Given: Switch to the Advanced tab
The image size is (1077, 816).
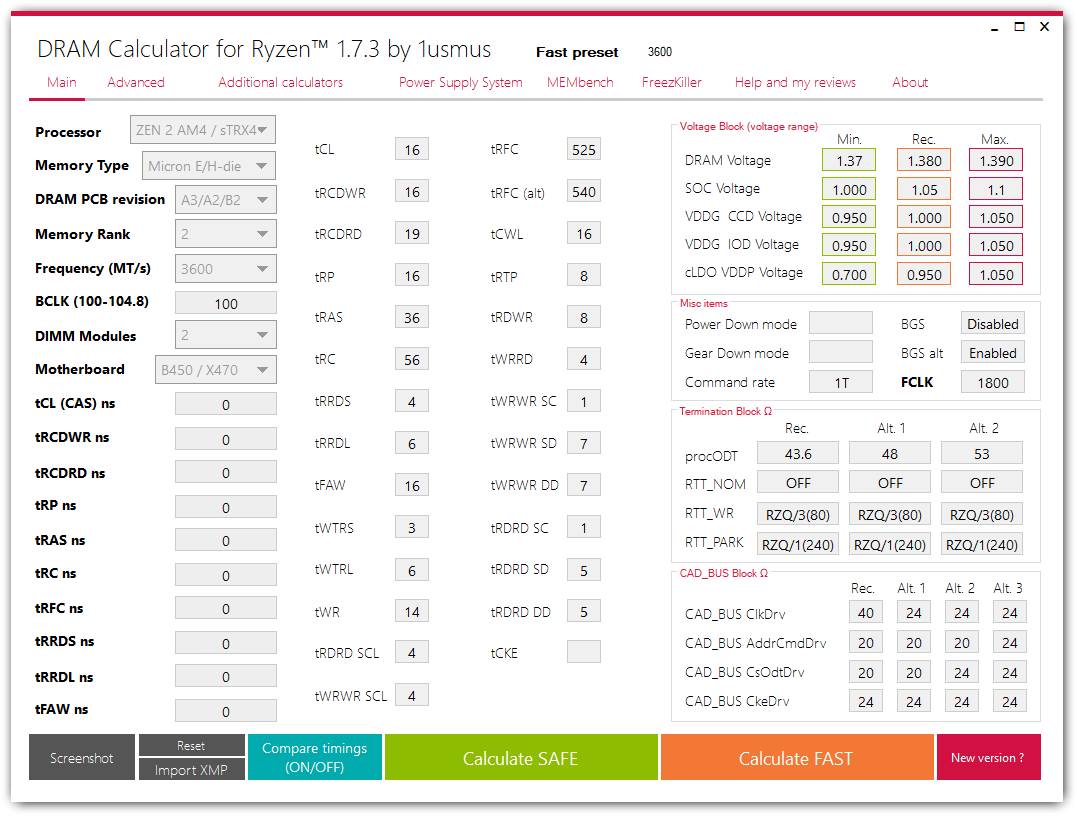Looking at the screenshot, I should (x=136, y=82).
